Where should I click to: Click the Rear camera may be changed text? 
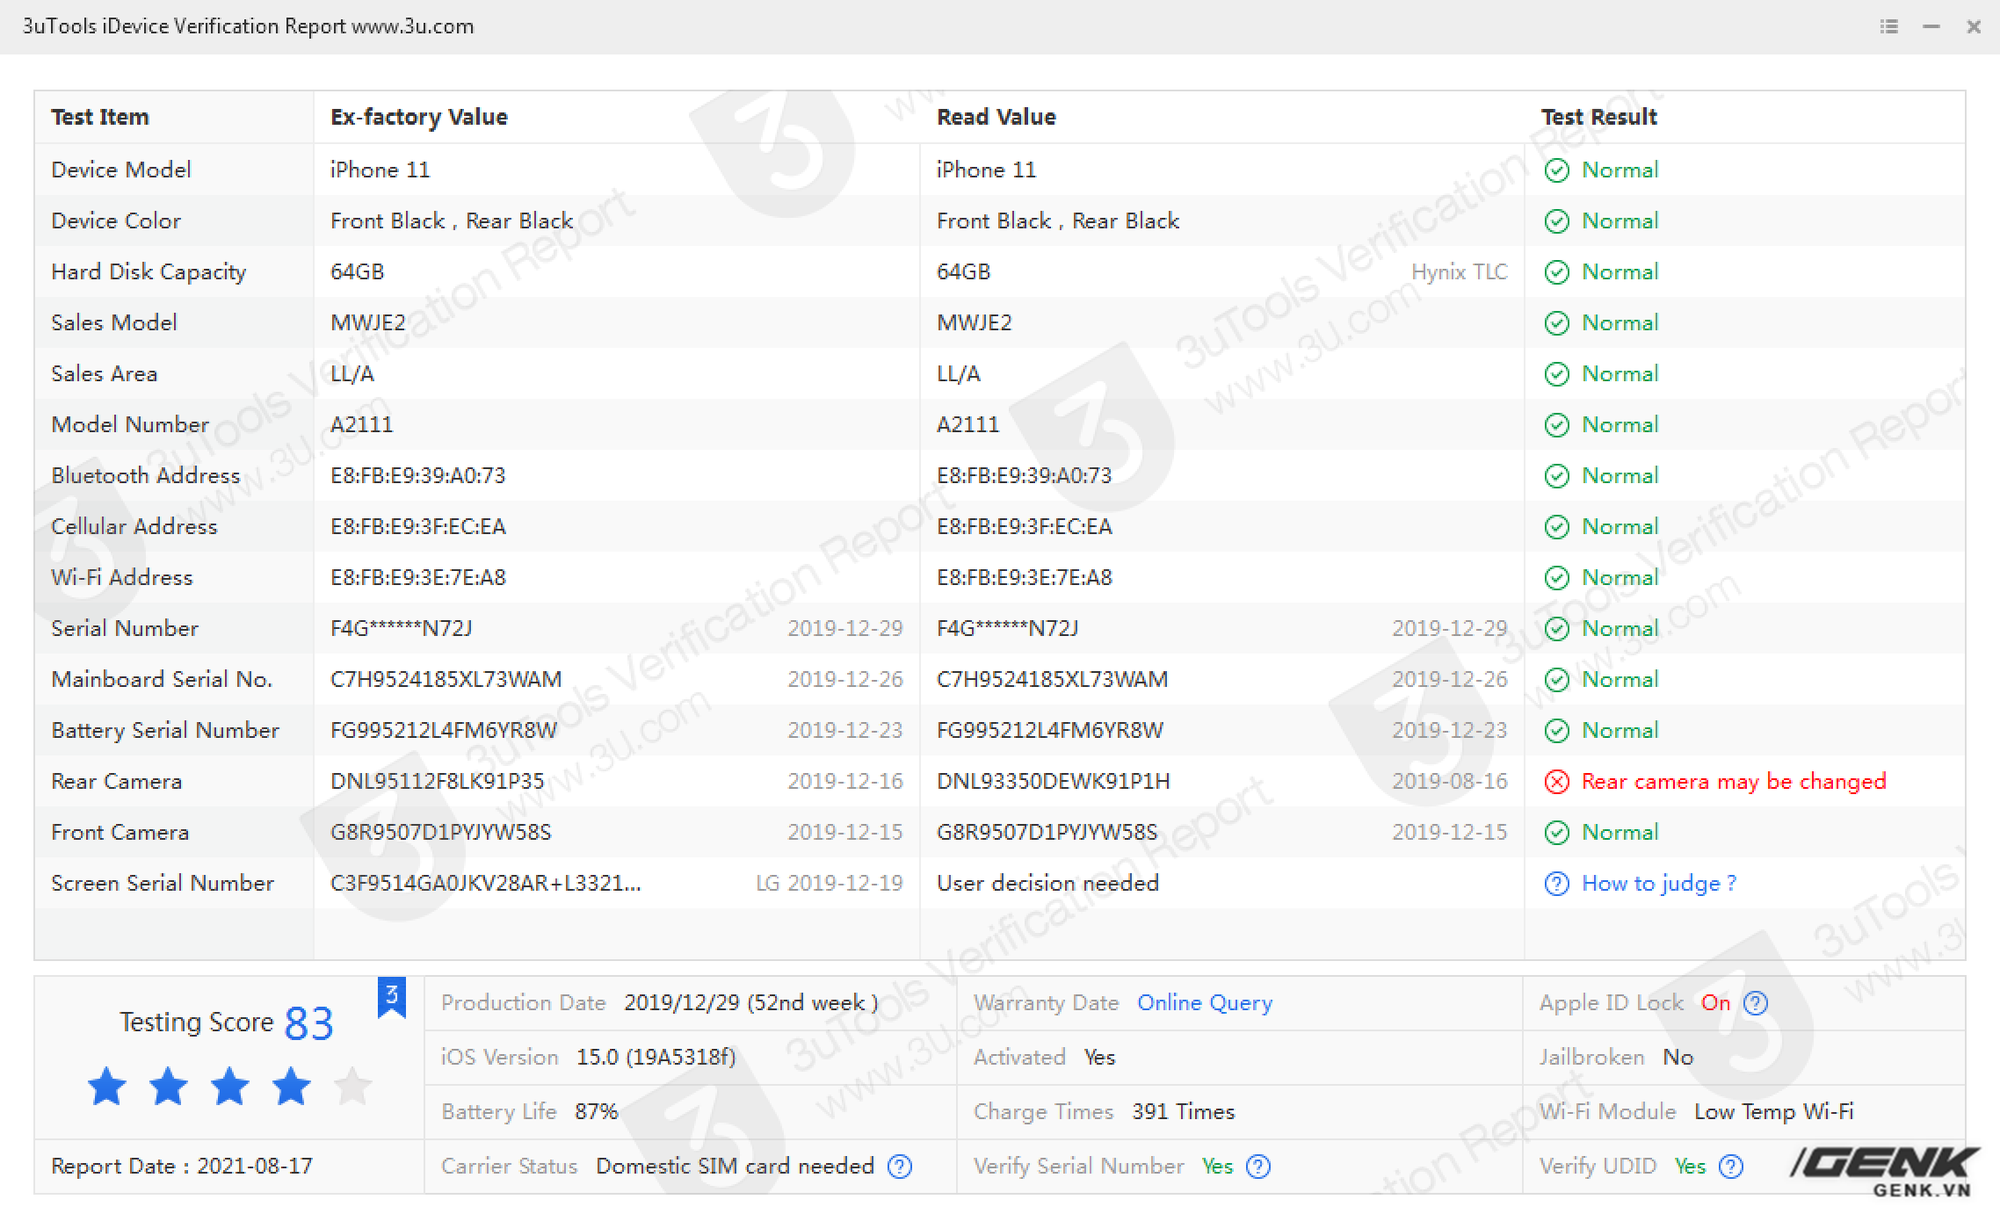click(1733, 782)
